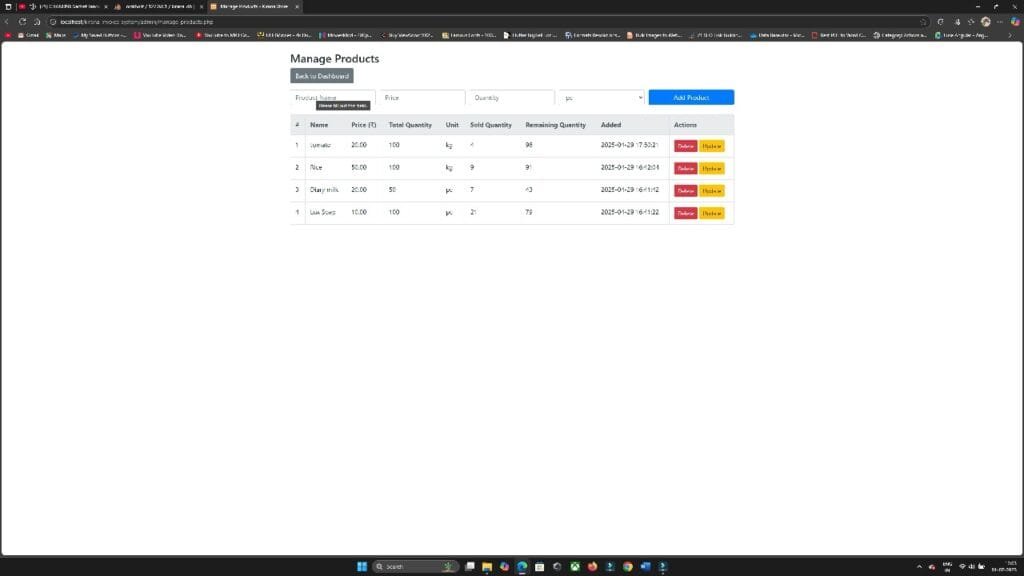Image resolution: width=1024 pixels, height=576 pixels.
Task: Click the Add Product button
Action: click(690, 97)
